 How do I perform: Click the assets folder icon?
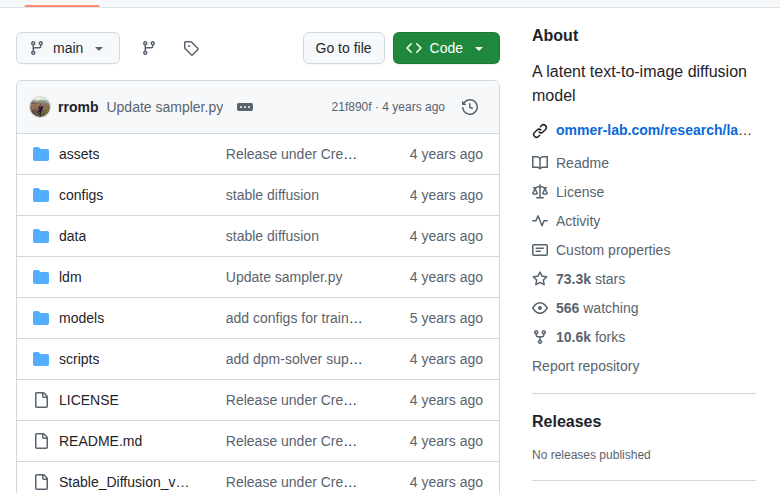41,154
